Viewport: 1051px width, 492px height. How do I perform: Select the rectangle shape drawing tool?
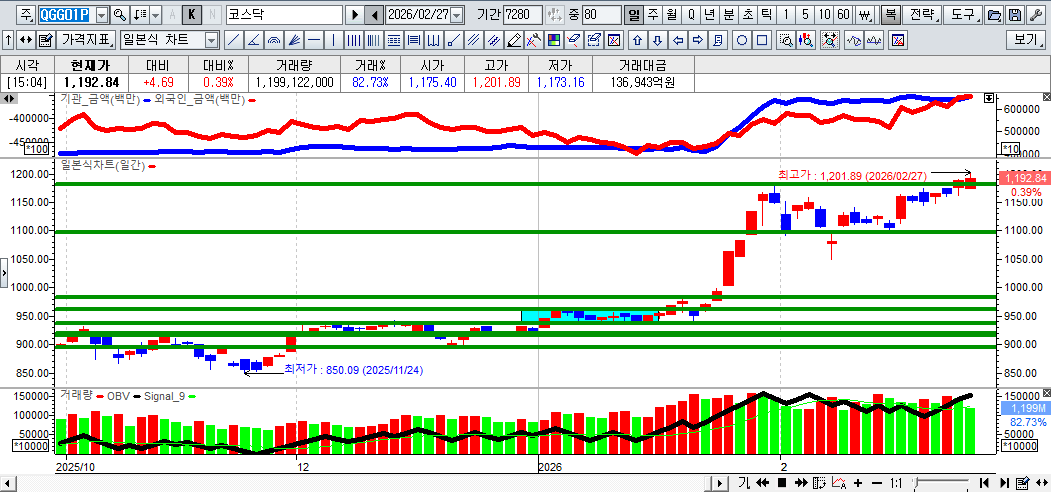(762, 40)
